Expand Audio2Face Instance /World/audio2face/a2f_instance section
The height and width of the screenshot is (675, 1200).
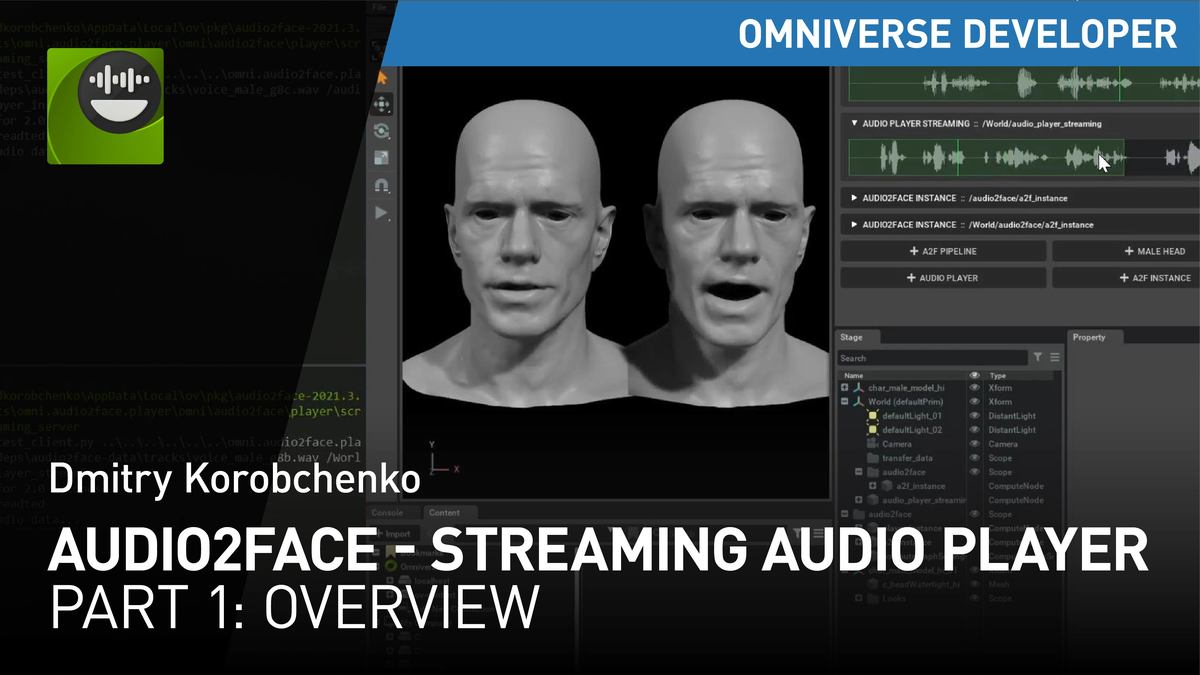[854, 225]
